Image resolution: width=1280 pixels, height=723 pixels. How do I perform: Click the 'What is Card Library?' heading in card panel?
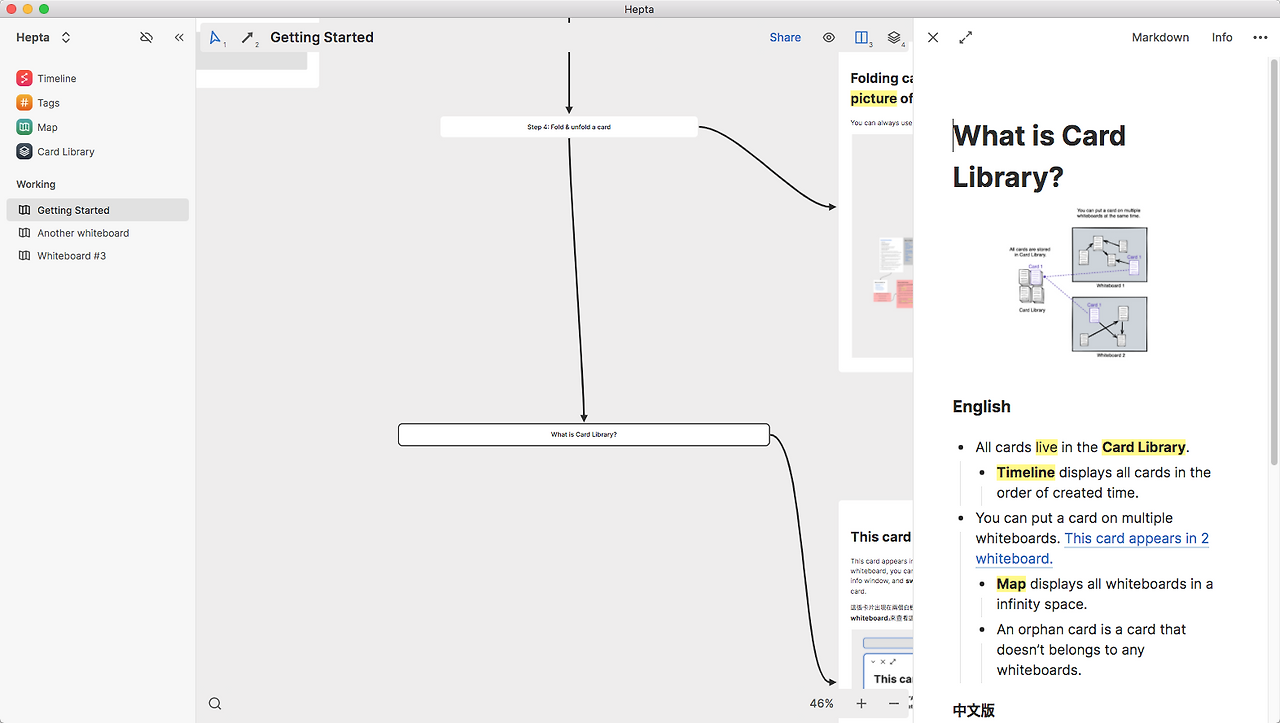tap(1039, 156)
